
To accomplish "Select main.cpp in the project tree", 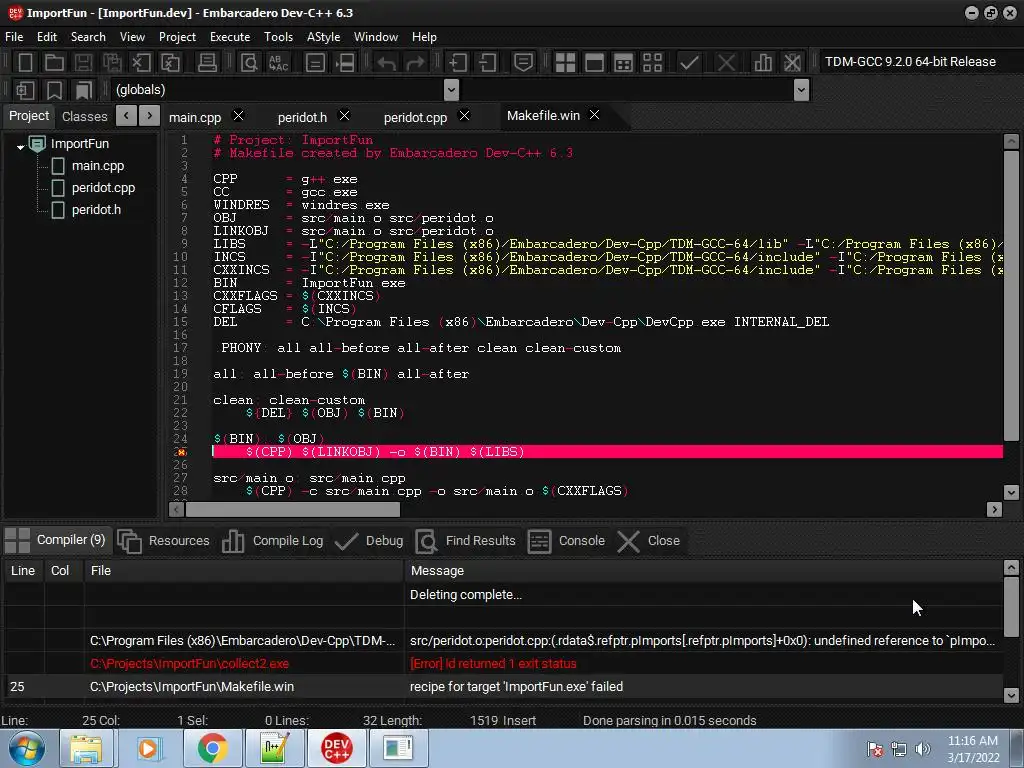I will (x=97, y=166).
